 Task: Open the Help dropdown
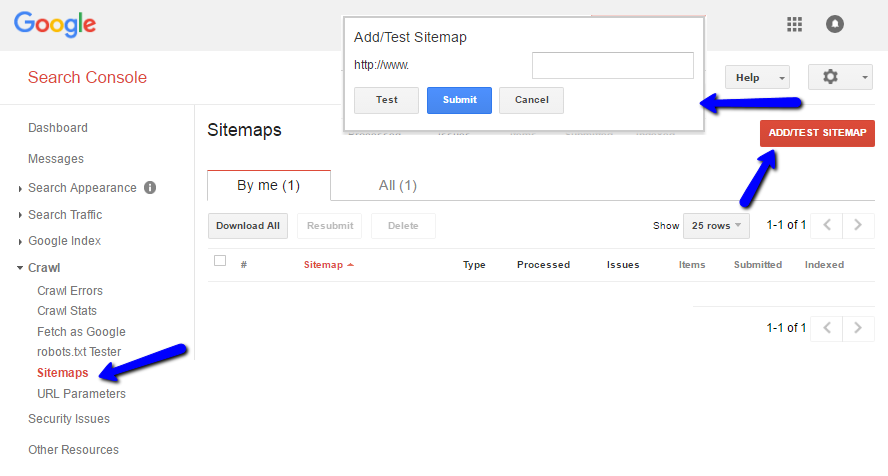[757, 78]
